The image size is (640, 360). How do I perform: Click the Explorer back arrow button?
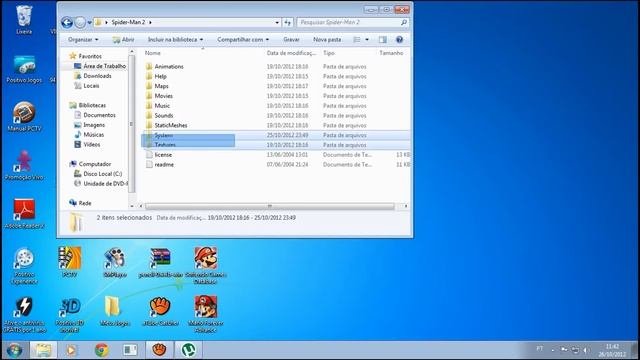[x=67, y=22]
